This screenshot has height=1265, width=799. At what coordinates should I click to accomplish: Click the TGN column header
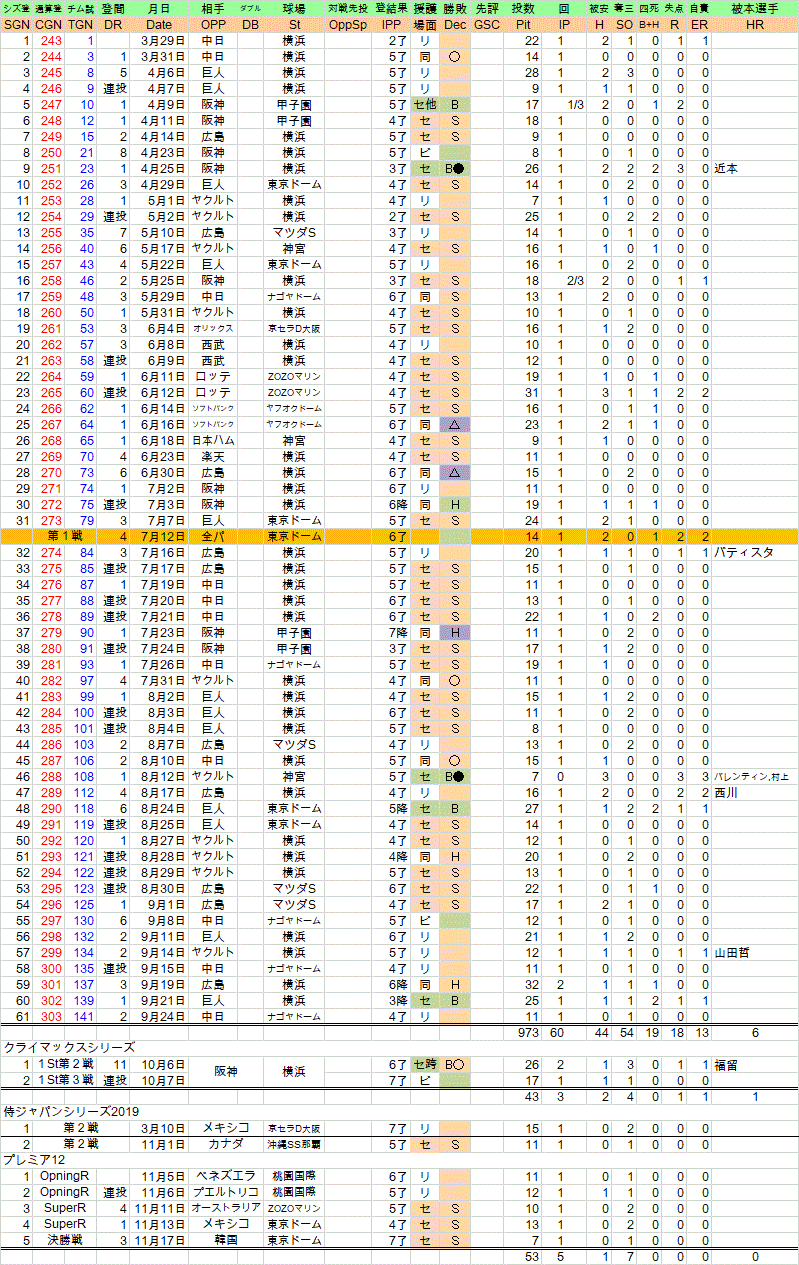click(x=80, y=23)
